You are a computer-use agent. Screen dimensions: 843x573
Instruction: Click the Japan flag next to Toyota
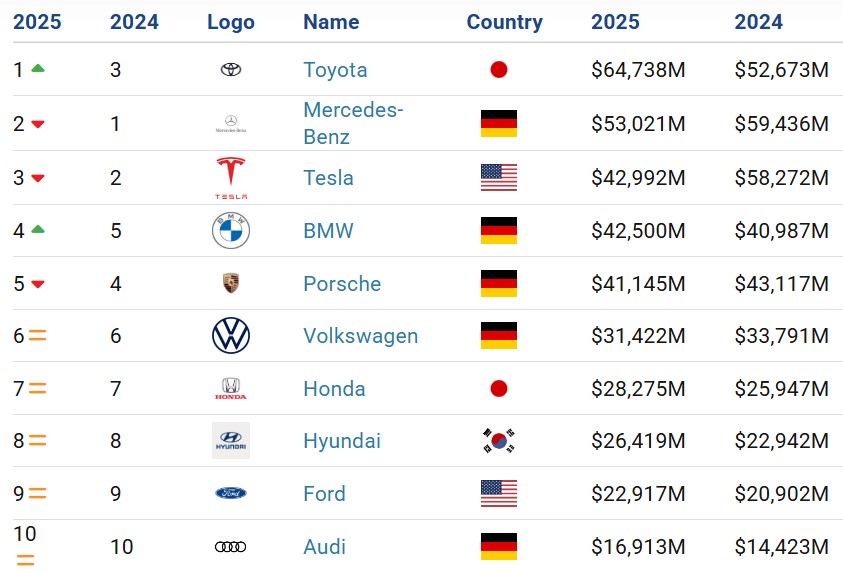[x=498, y=69]
